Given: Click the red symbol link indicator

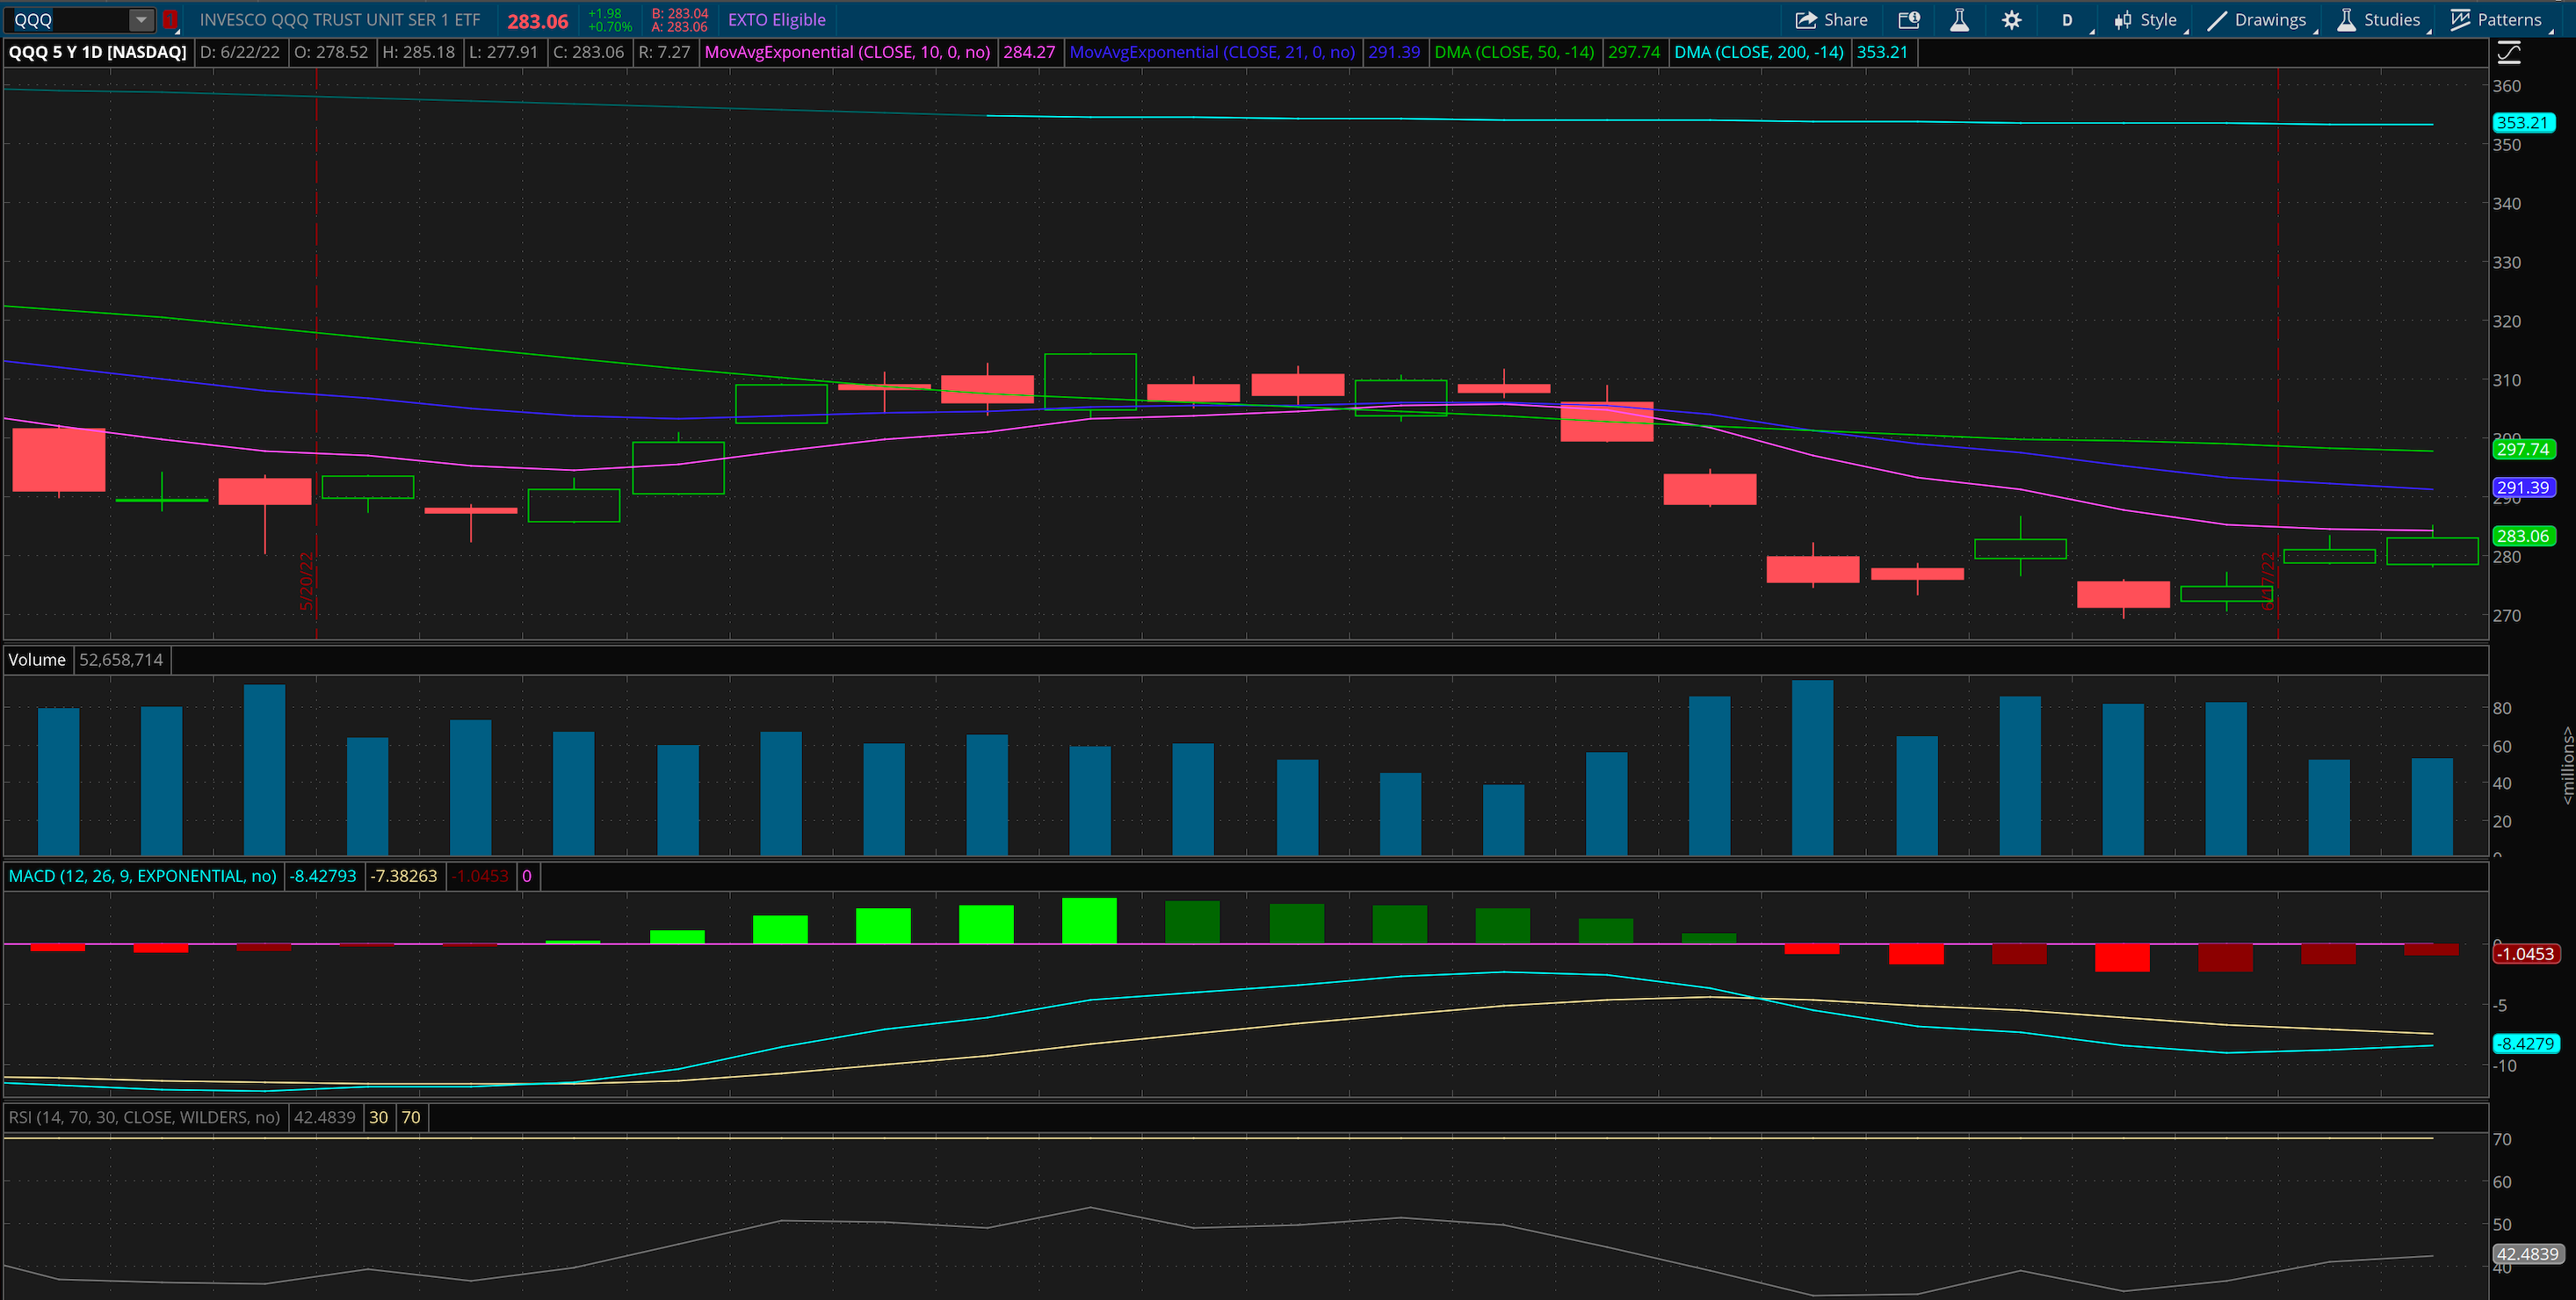Looking at the screenshot, I should click(170, 20).
